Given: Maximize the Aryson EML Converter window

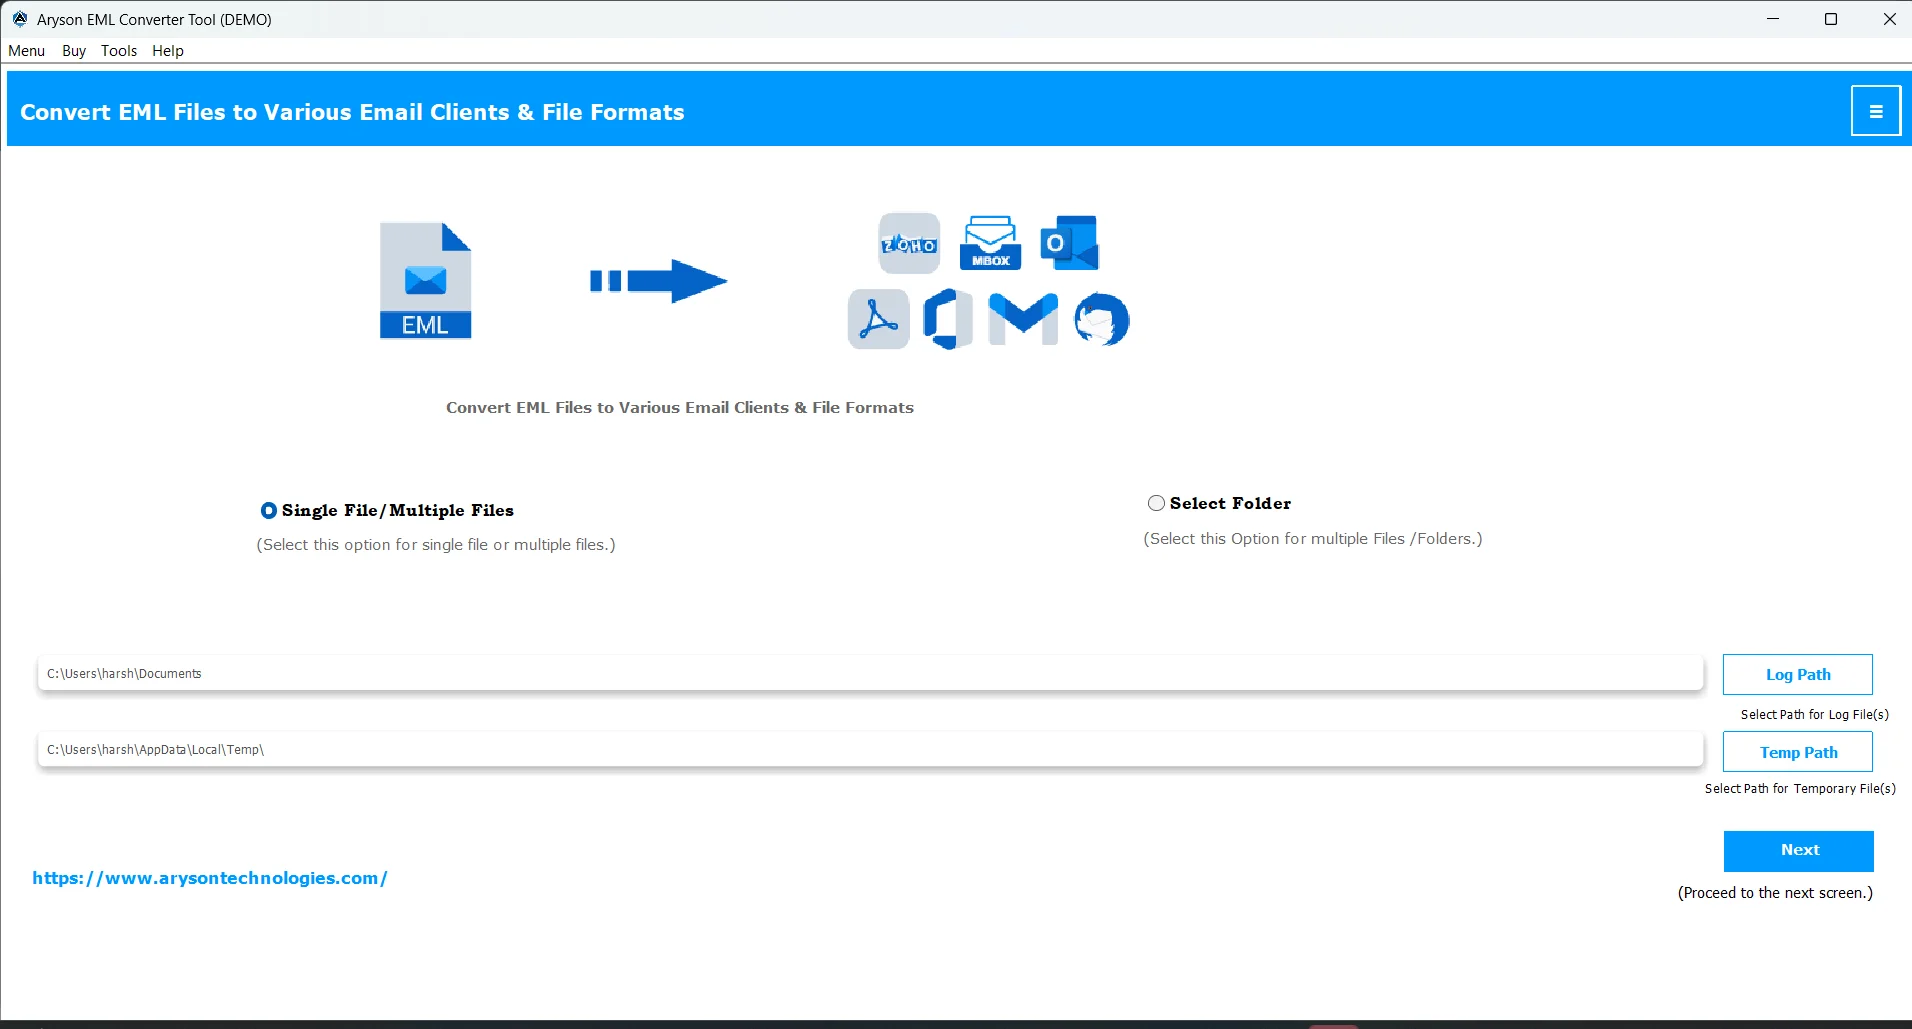Looking at the screenshot, I should pos(1831,19).
